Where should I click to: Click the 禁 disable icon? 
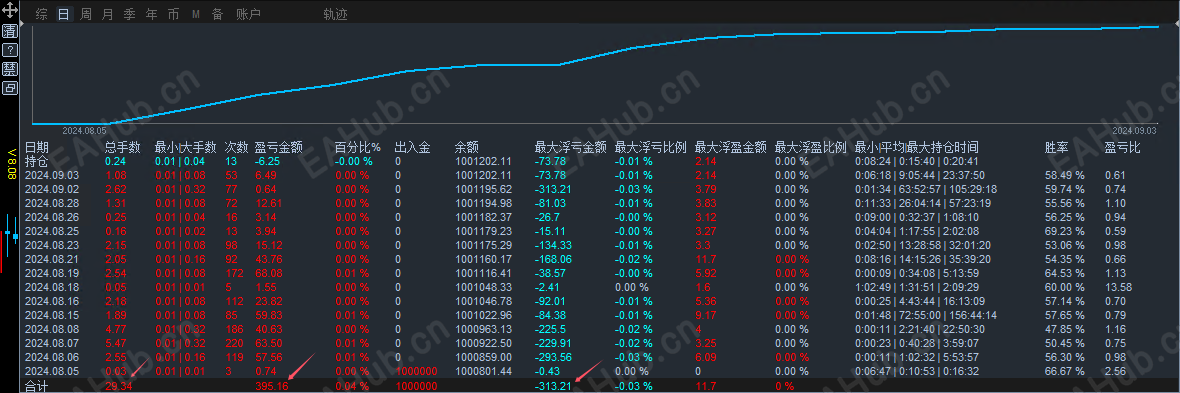coord(10,69)
